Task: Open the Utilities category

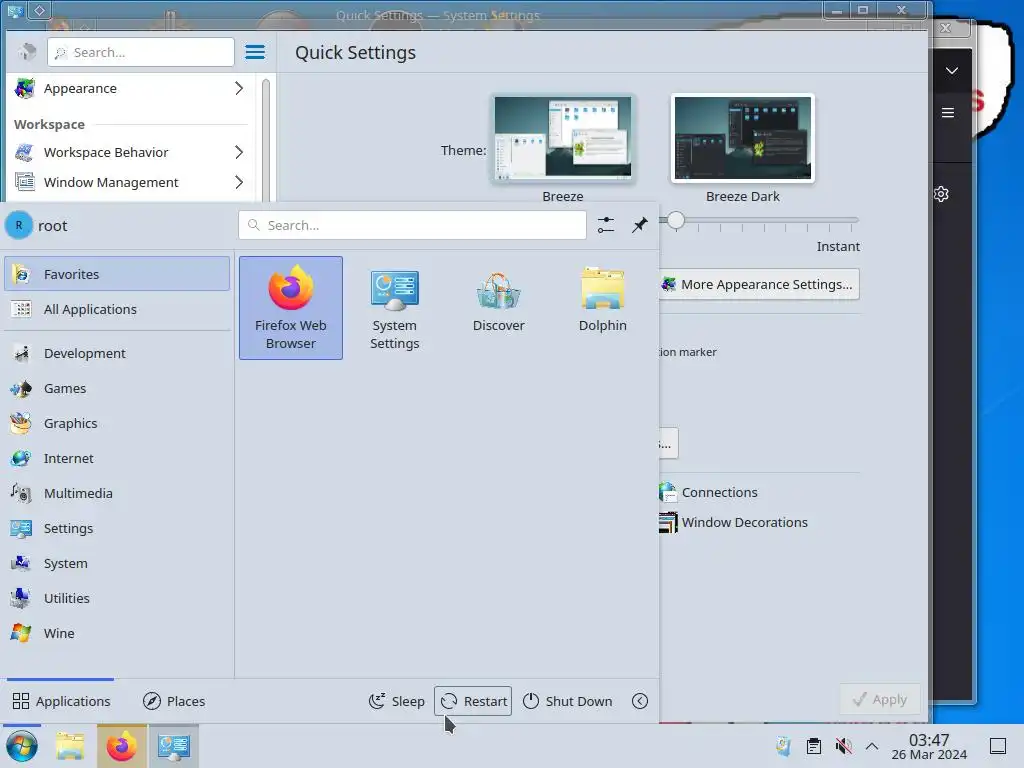Action: click(x=117, y=598)
